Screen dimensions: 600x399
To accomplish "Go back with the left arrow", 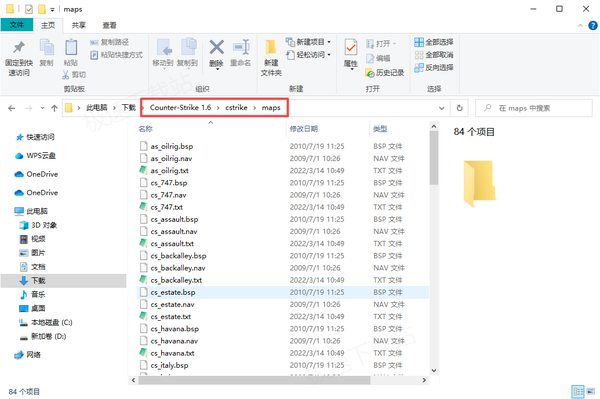I will 12,108.
